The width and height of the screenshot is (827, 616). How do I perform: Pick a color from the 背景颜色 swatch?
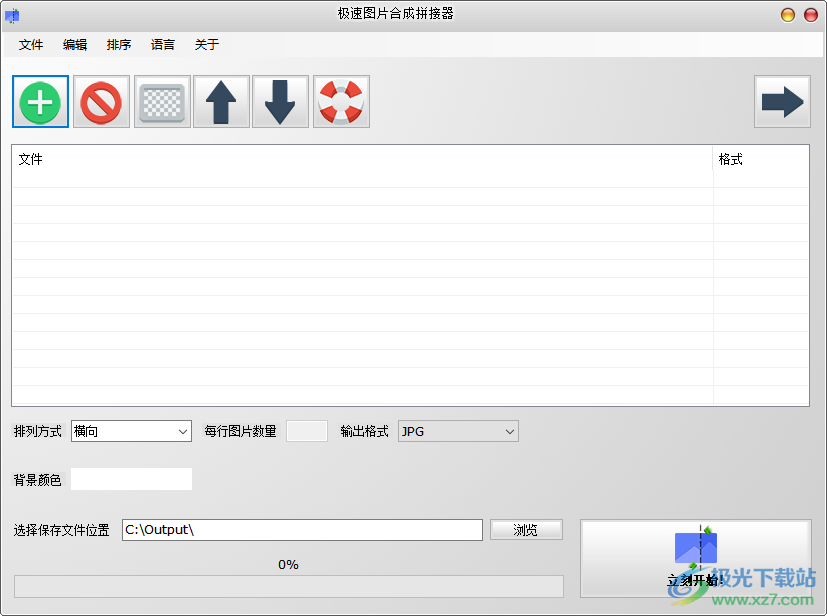tap(131, 479)
